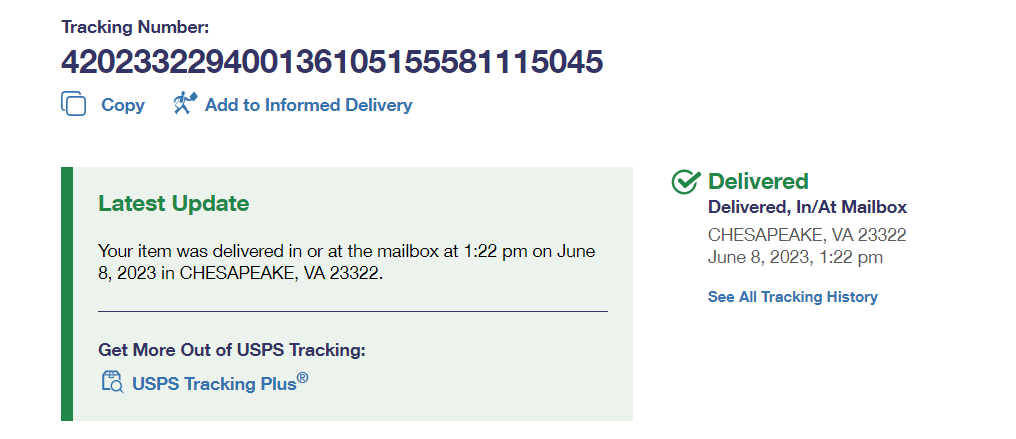Click the June 8, 2023, 1:22 pm timestamp
The width and height of the screenshot is (1016, 439).
[x=795, y=258]
